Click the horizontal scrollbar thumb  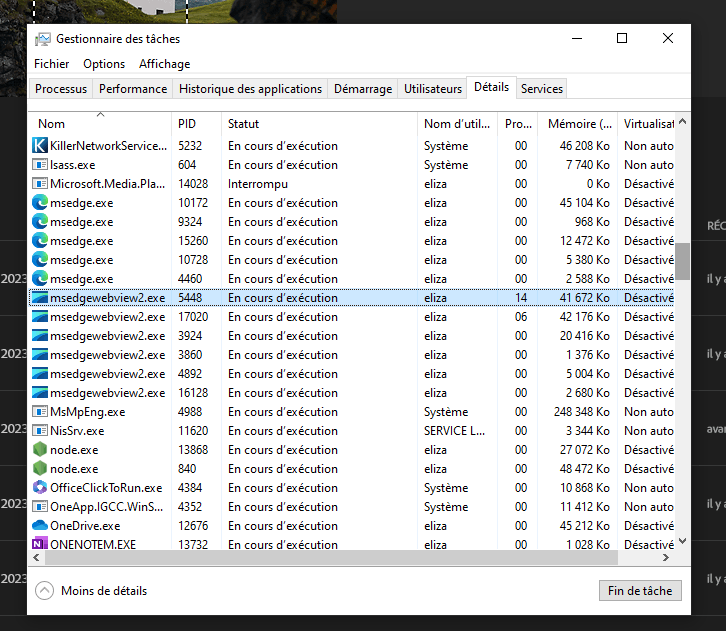click(331, 557)
